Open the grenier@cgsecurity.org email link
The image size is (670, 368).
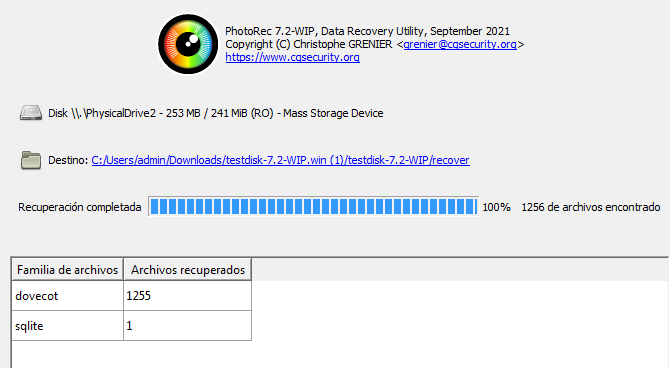[460, 44]
